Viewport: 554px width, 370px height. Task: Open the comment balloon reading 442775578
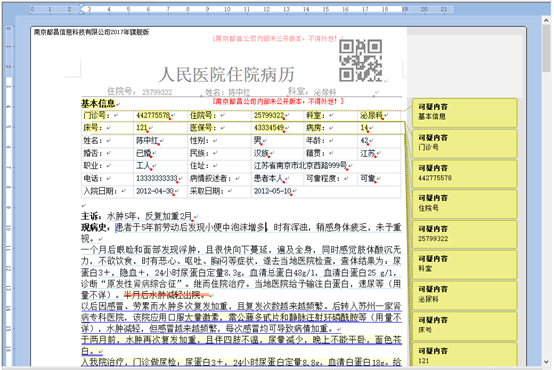pos(464,174)
